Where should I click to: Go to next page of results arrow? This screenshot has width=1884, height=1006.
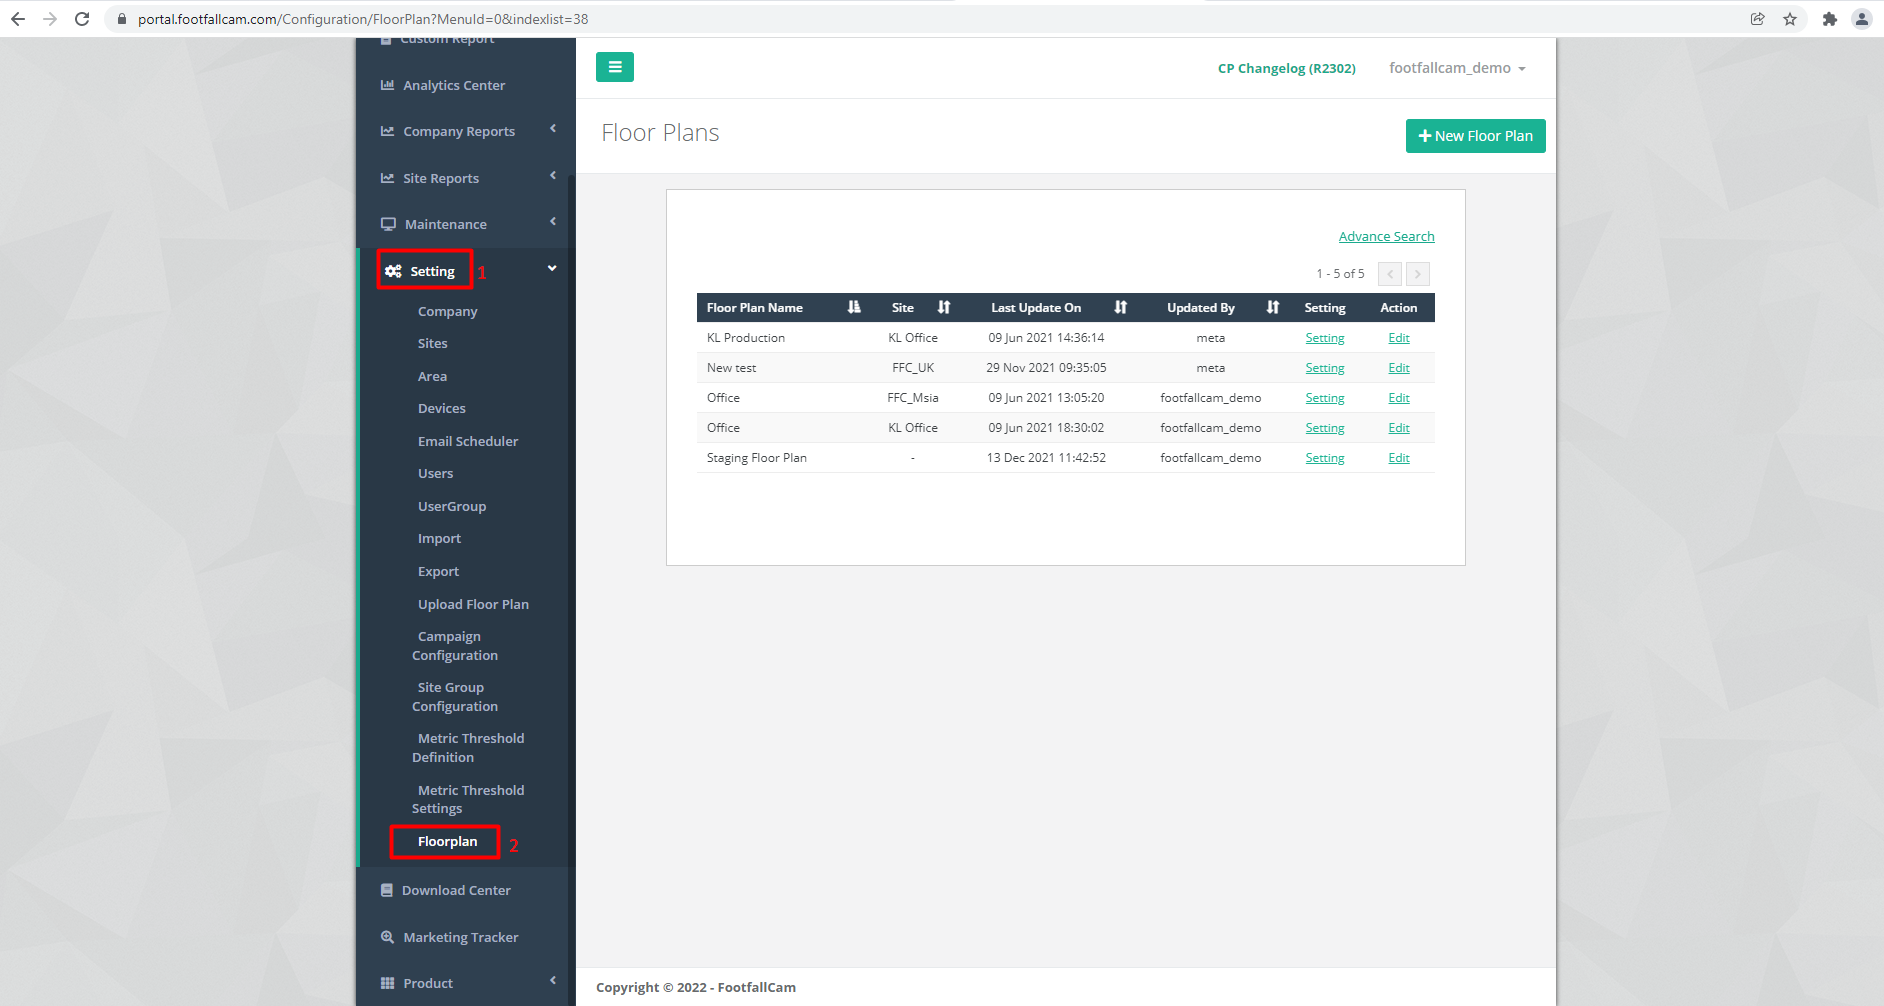pyautogui.click(x=1417, y=274)
